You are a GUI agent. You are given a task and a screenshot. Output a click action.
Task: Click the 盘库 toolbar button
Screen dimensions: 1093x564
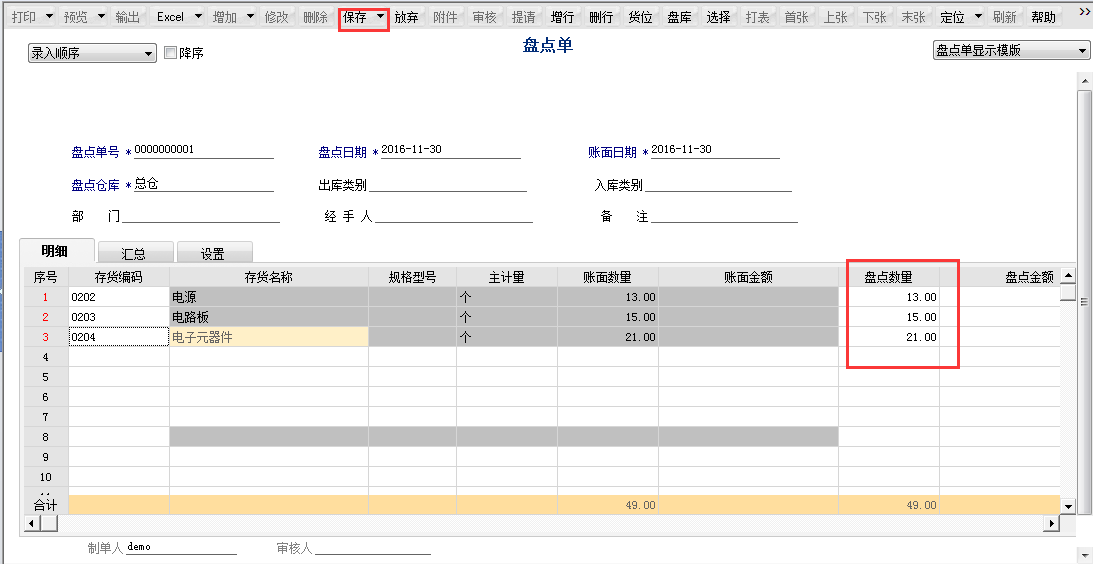tap(679, 17)
